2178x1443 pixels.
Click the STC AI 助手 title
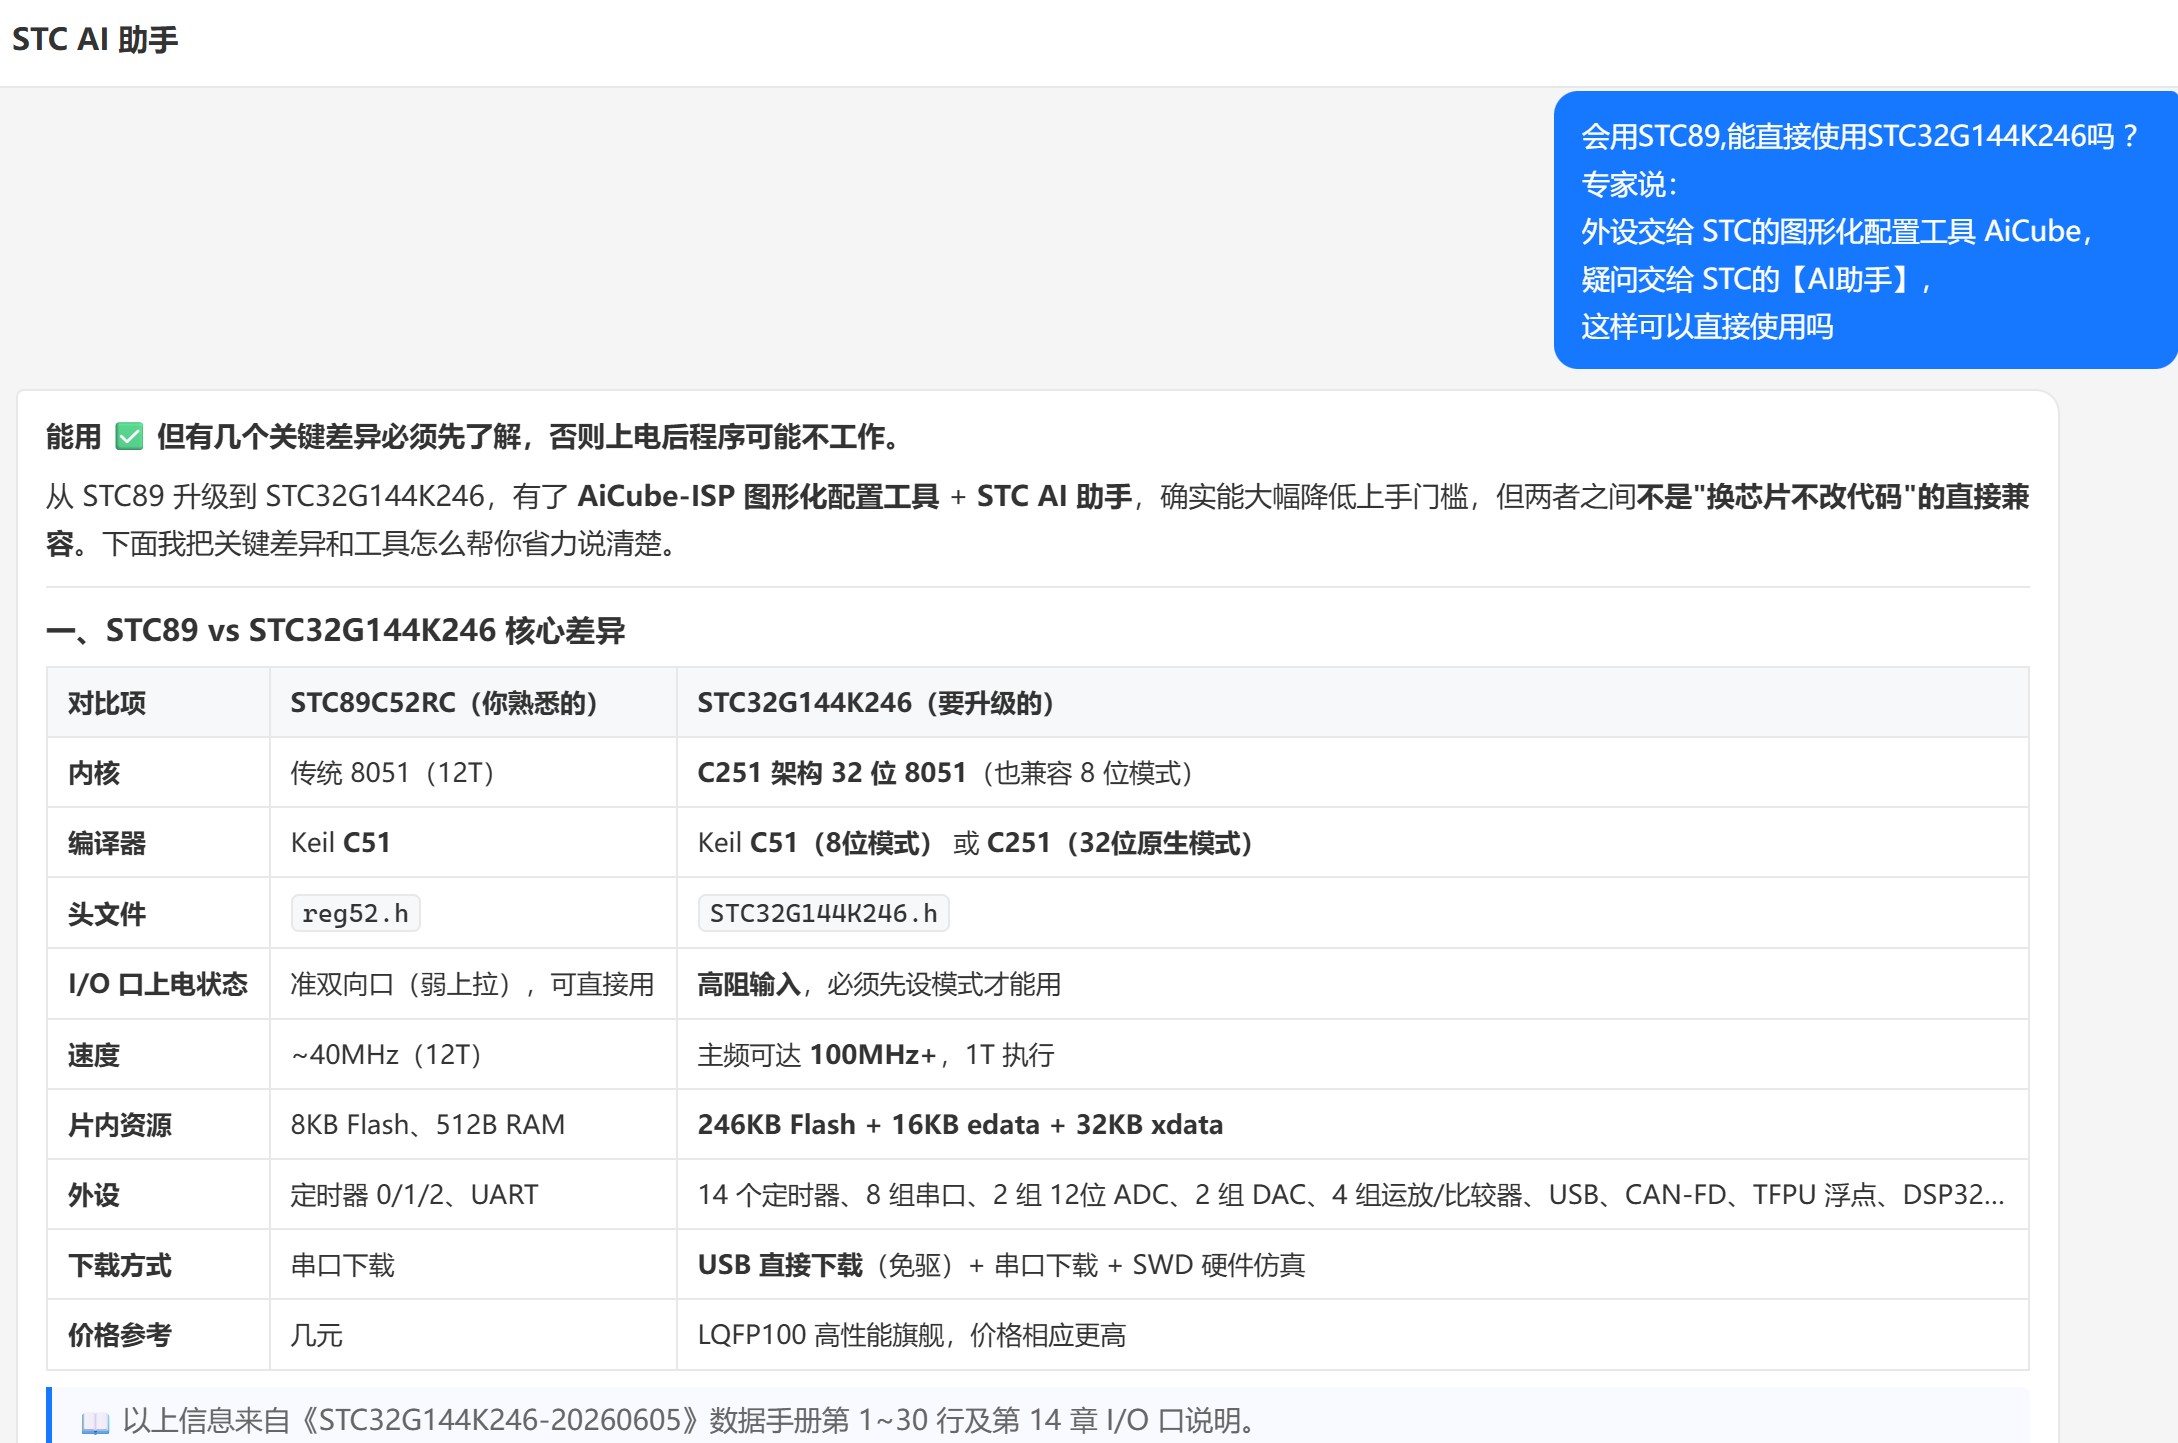(x=95, y=39)
